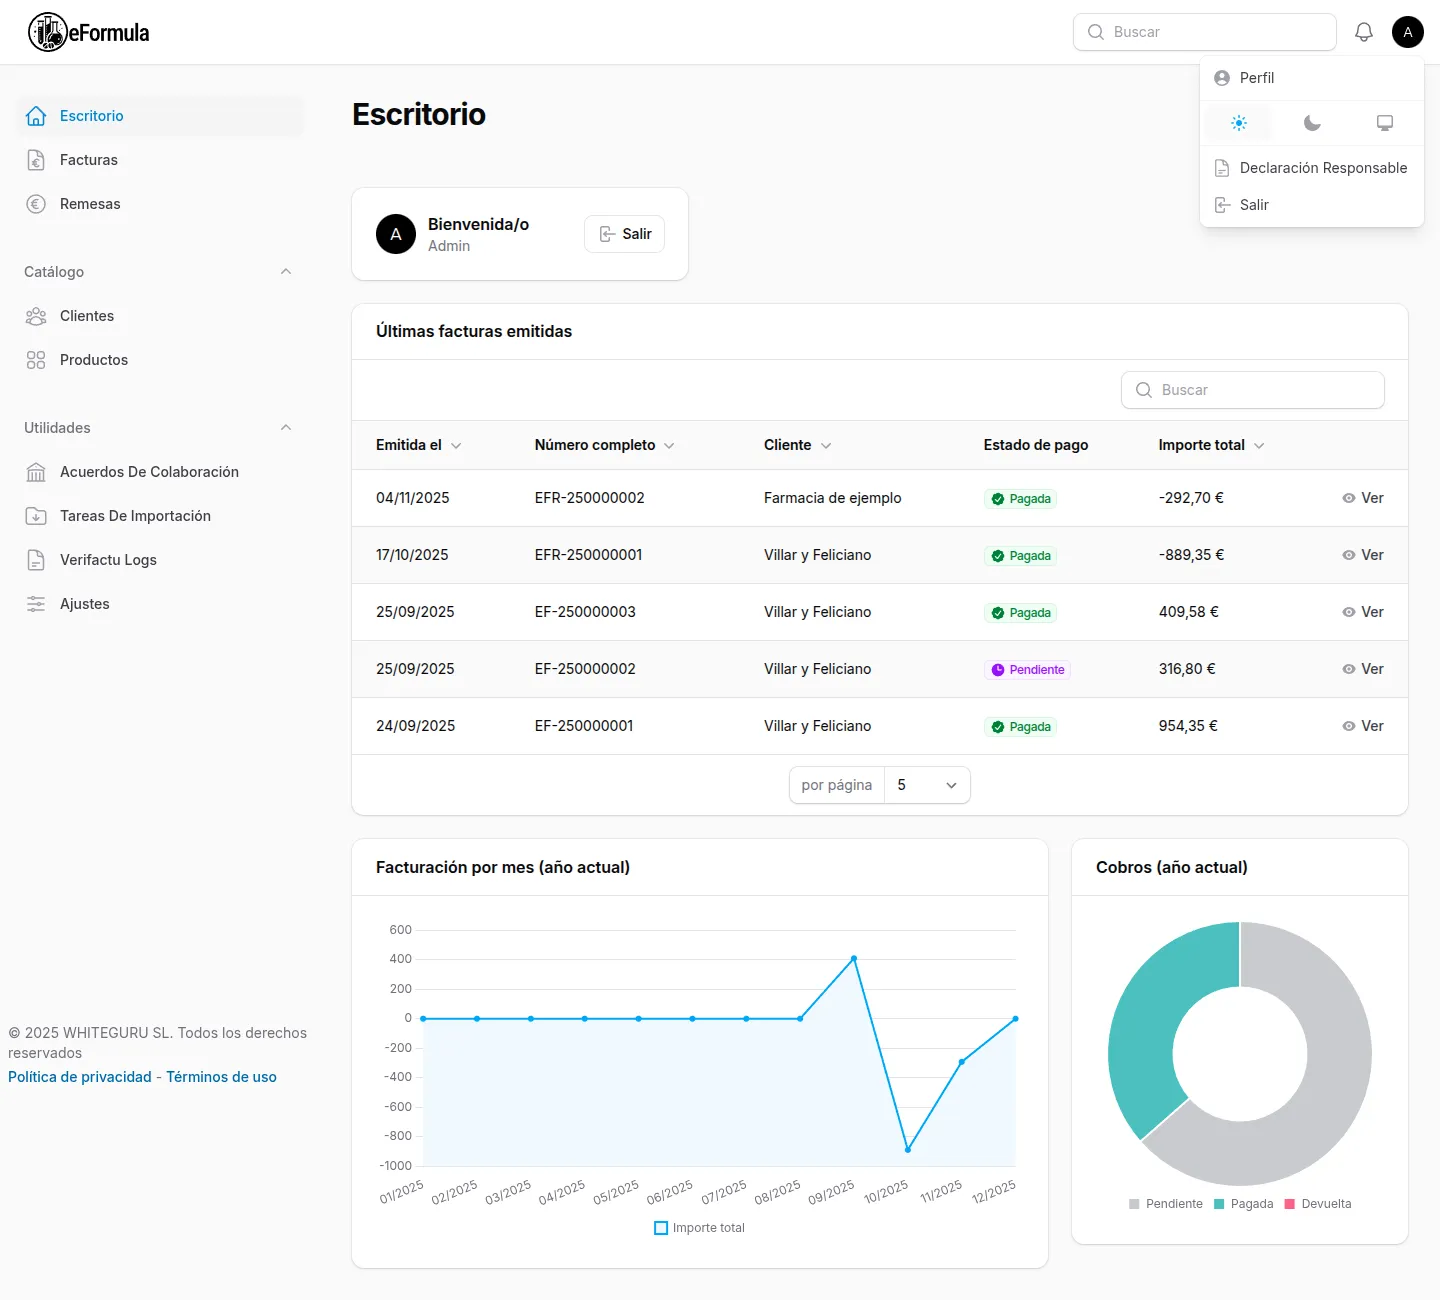This screenshot has width=1440, height=1300.
Task: Focus the top header Buscar field
Action: pos(1205,32)
